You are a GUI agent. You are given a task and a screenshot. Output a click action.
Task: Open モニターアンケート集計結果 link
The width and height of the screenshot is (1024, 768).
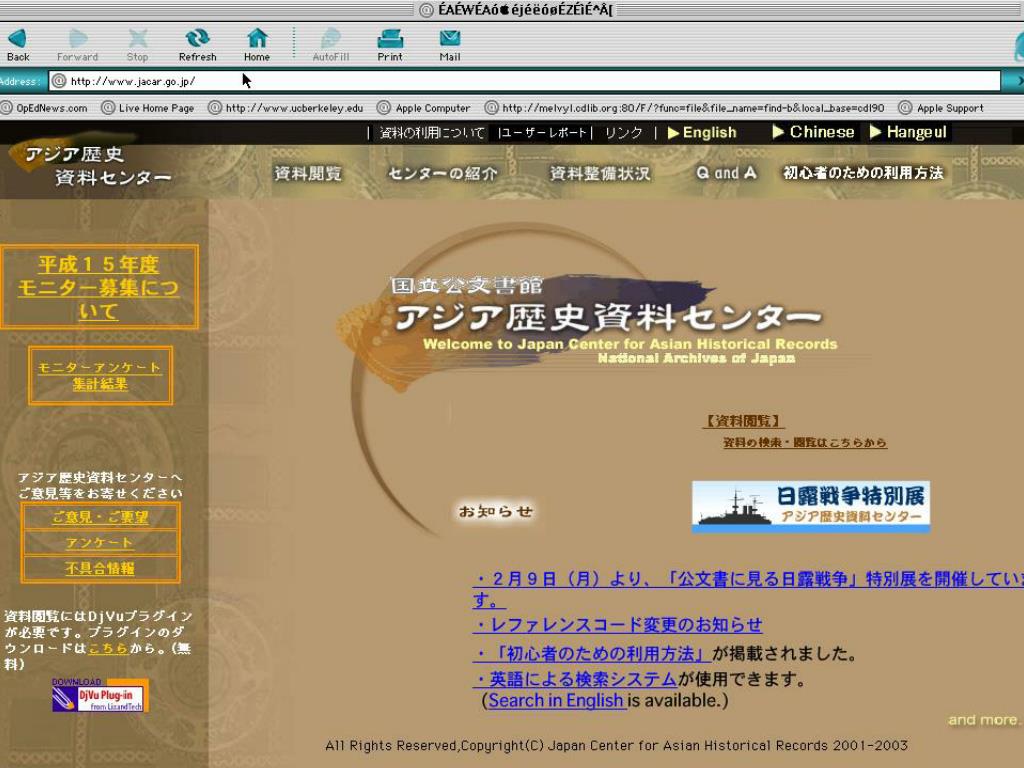(100, 376)
